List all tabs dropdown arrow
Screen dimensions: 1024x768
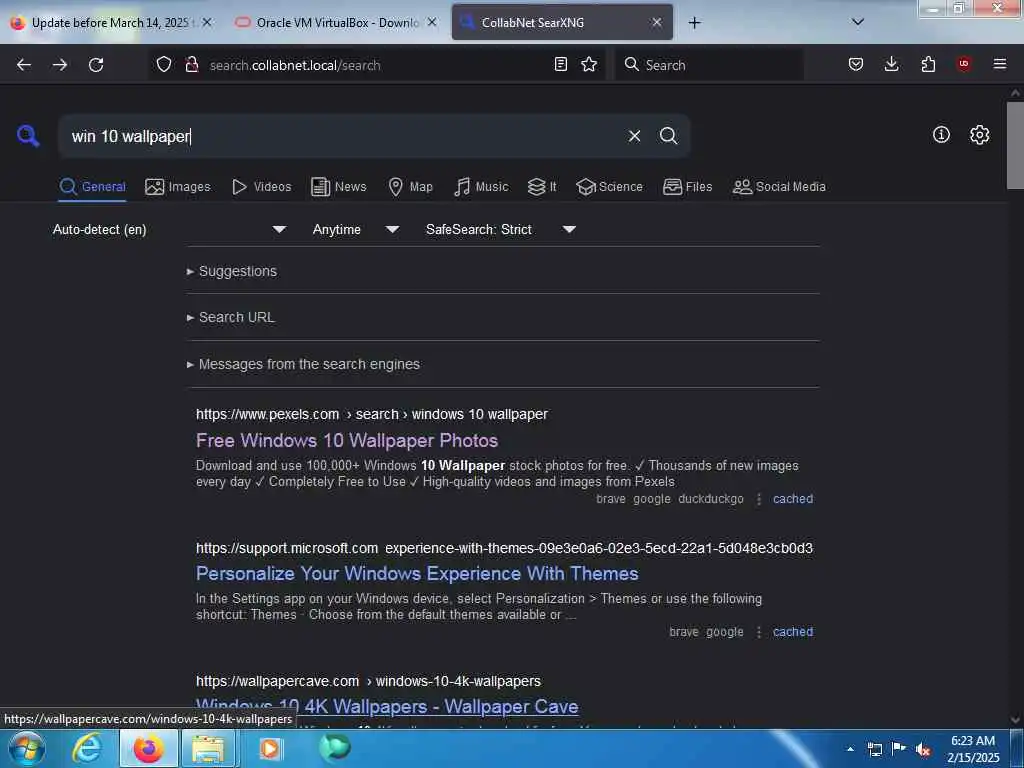click(x=858, y=22)
